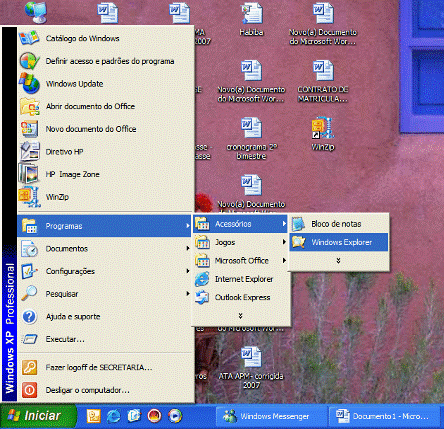Click the Documentos folder icon

(x=29, y=248)
